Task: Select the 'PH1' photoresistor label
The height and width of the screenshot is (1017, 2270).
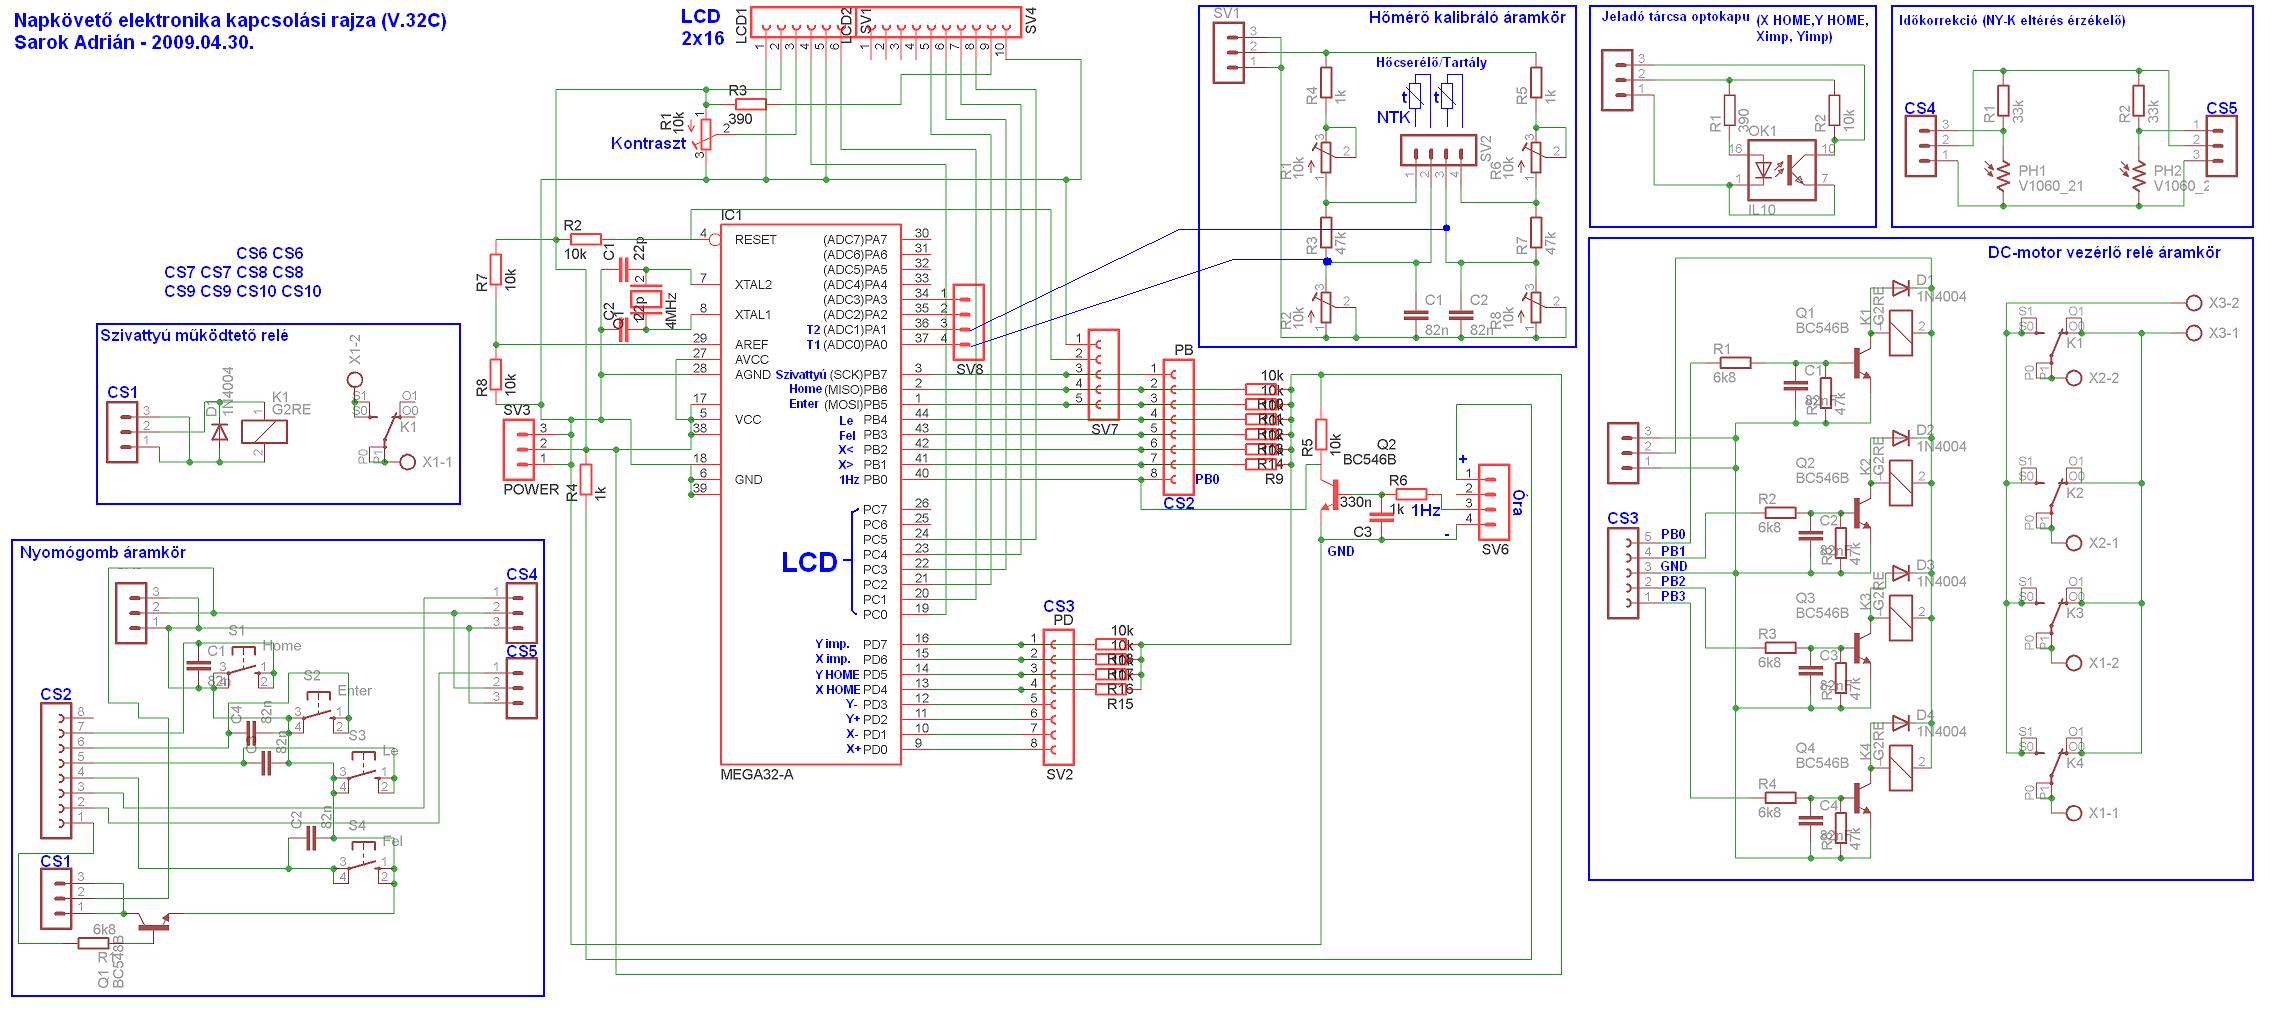Action: (x=2032, y=171)
